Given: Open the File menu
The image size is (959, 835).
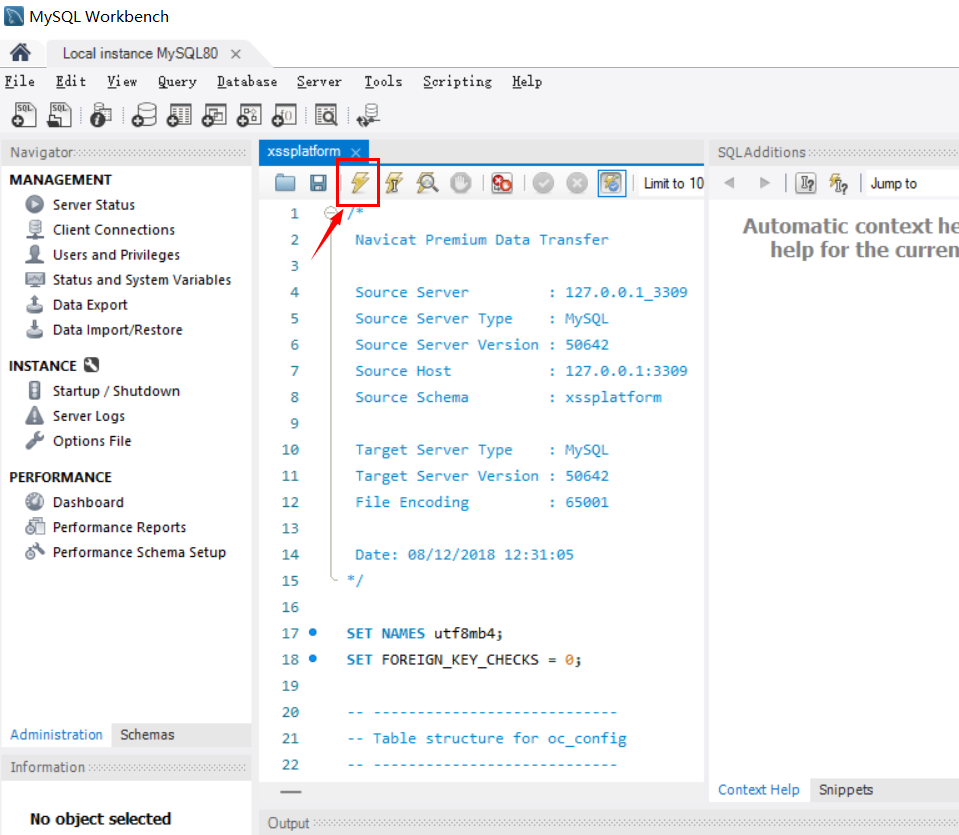Looking at the screenshot, I should click(20, 81).
